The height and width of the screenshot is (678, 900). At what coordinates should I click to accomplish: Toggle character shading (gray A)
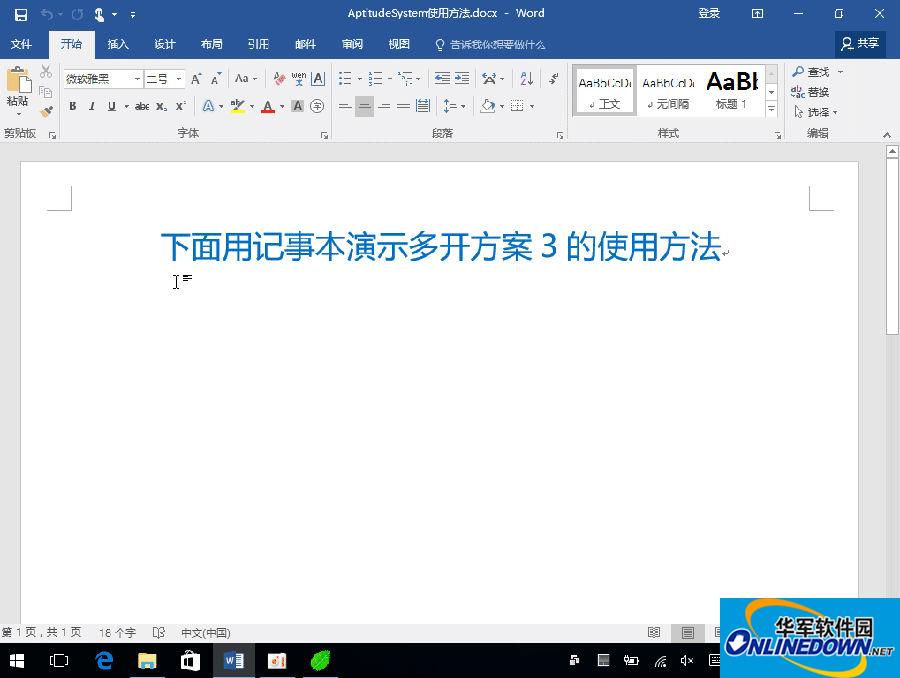[x=297, y=106]
